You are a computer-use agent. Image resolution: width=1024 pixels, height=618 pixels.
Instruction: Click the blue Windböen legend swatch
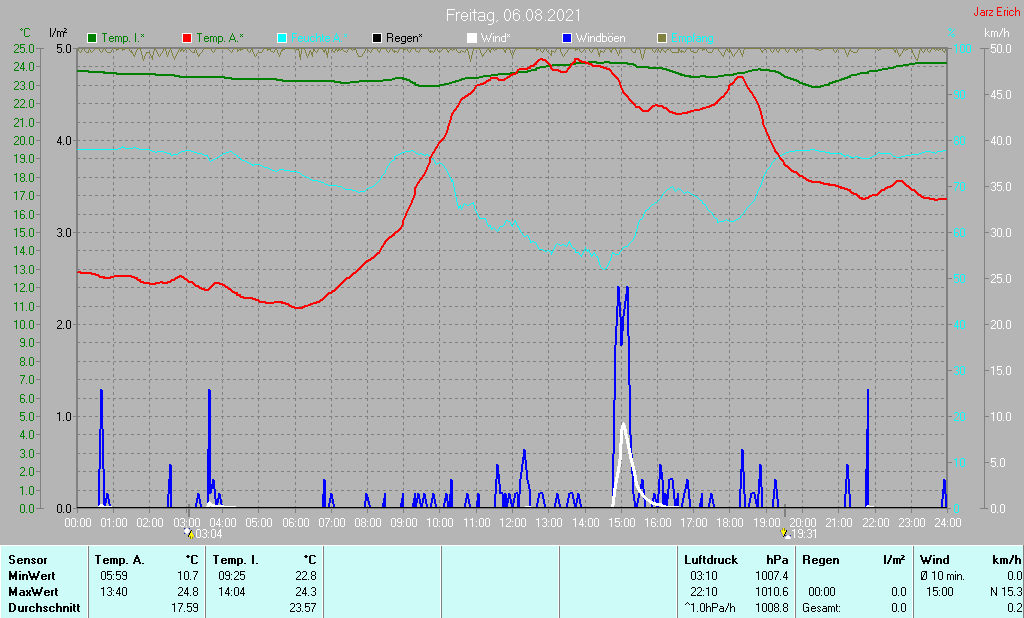click(x=567, y=39)
